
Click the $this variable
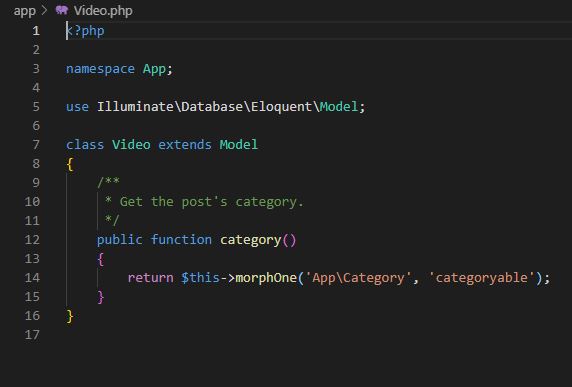coord(200,277)
